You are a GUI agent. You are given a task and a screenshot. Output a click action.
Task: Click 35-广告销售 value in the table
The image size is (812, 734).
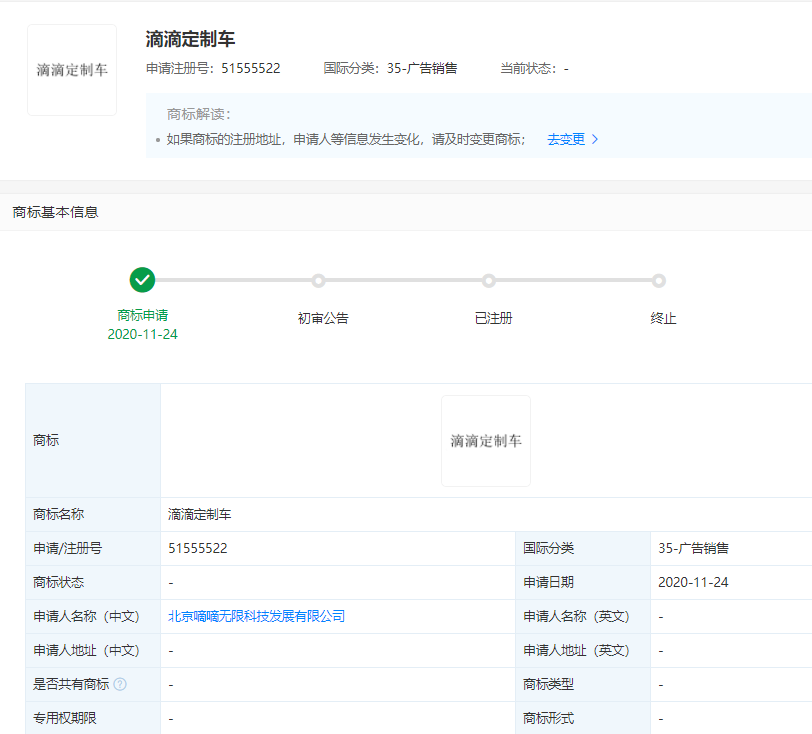click(x=693, y=548)
